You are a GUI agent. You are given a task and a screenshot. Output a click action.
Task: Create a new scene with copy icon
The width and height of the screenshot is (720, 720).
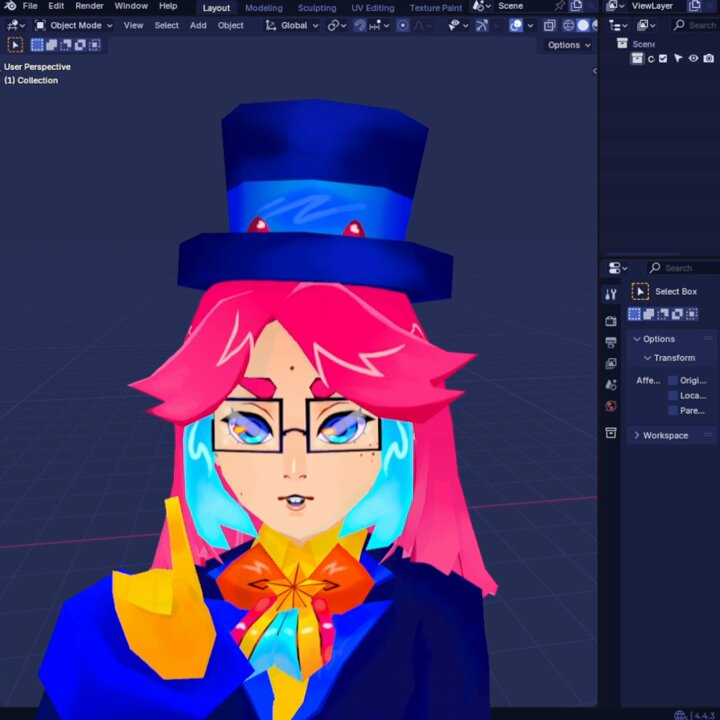pos(576,6)
